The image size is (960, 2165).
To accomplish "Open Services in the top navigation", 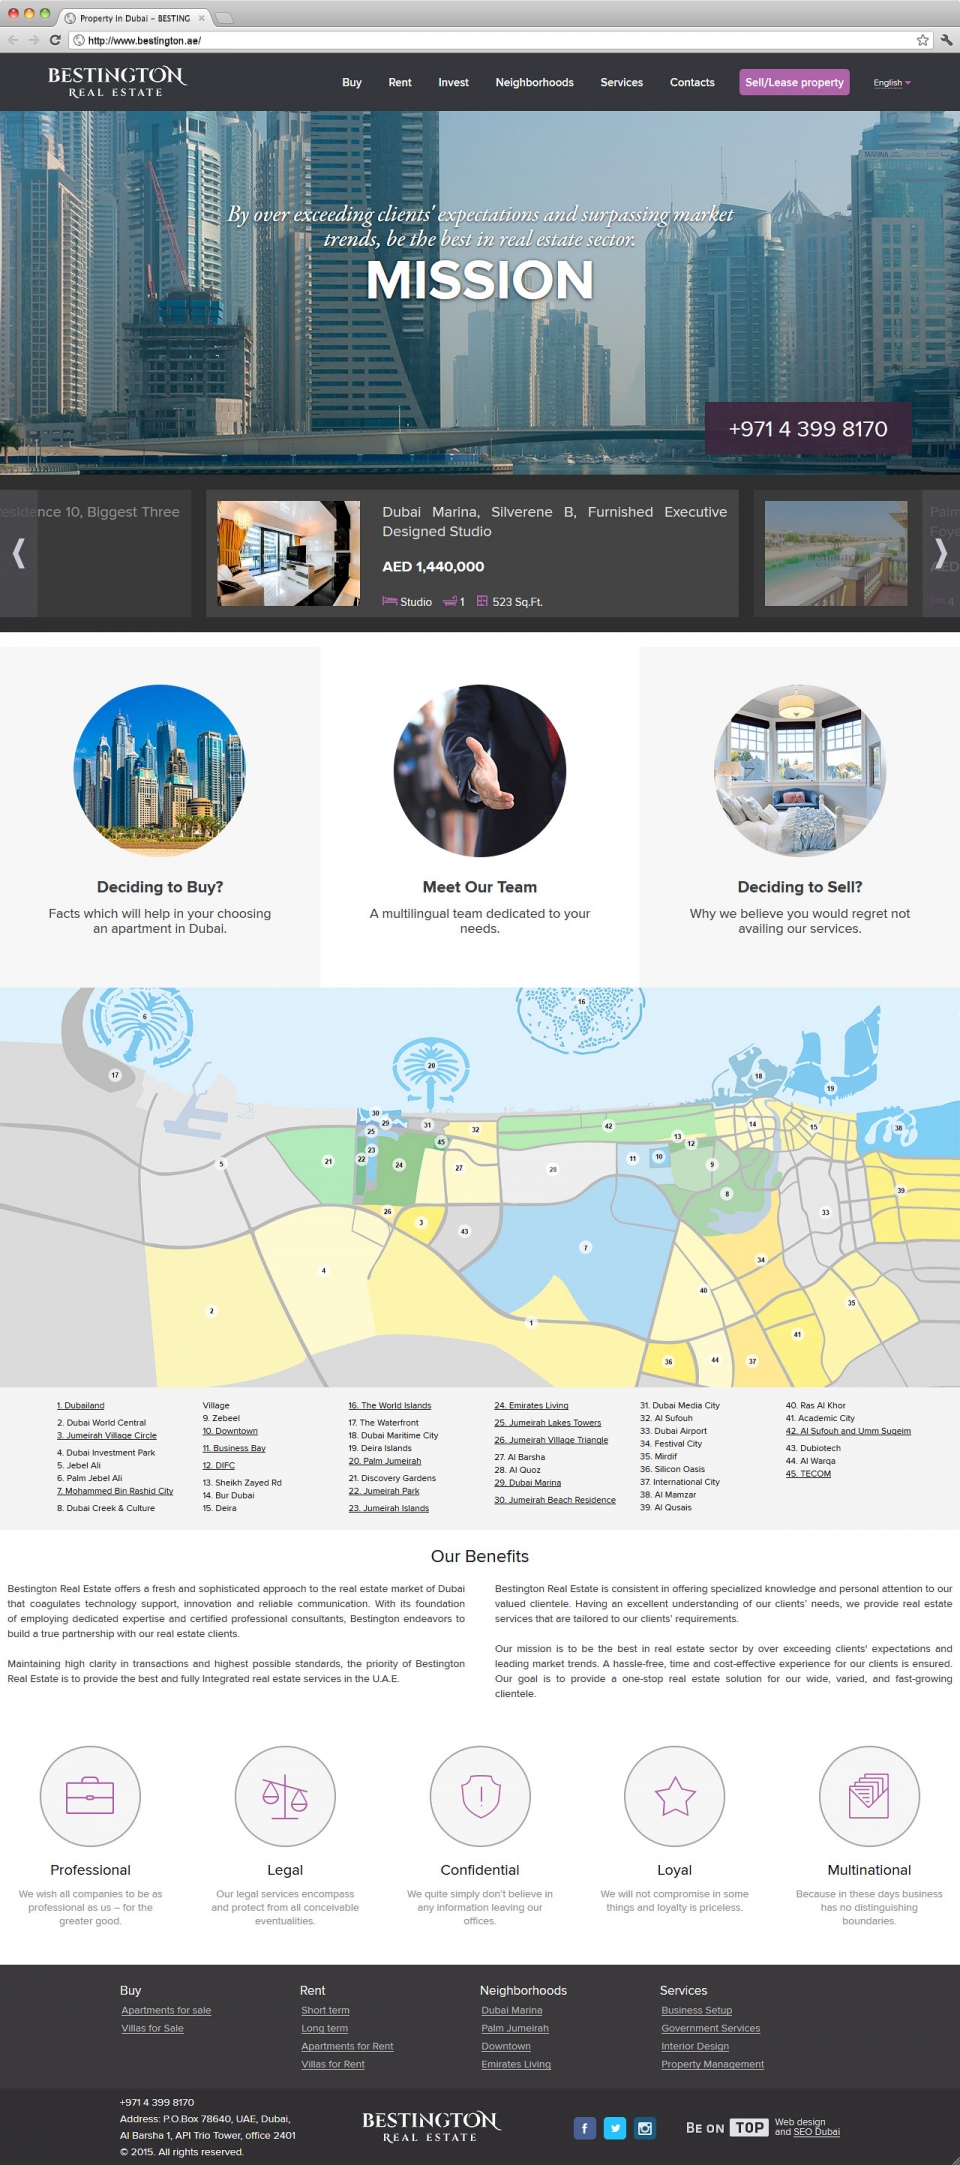I will [622, 82].
